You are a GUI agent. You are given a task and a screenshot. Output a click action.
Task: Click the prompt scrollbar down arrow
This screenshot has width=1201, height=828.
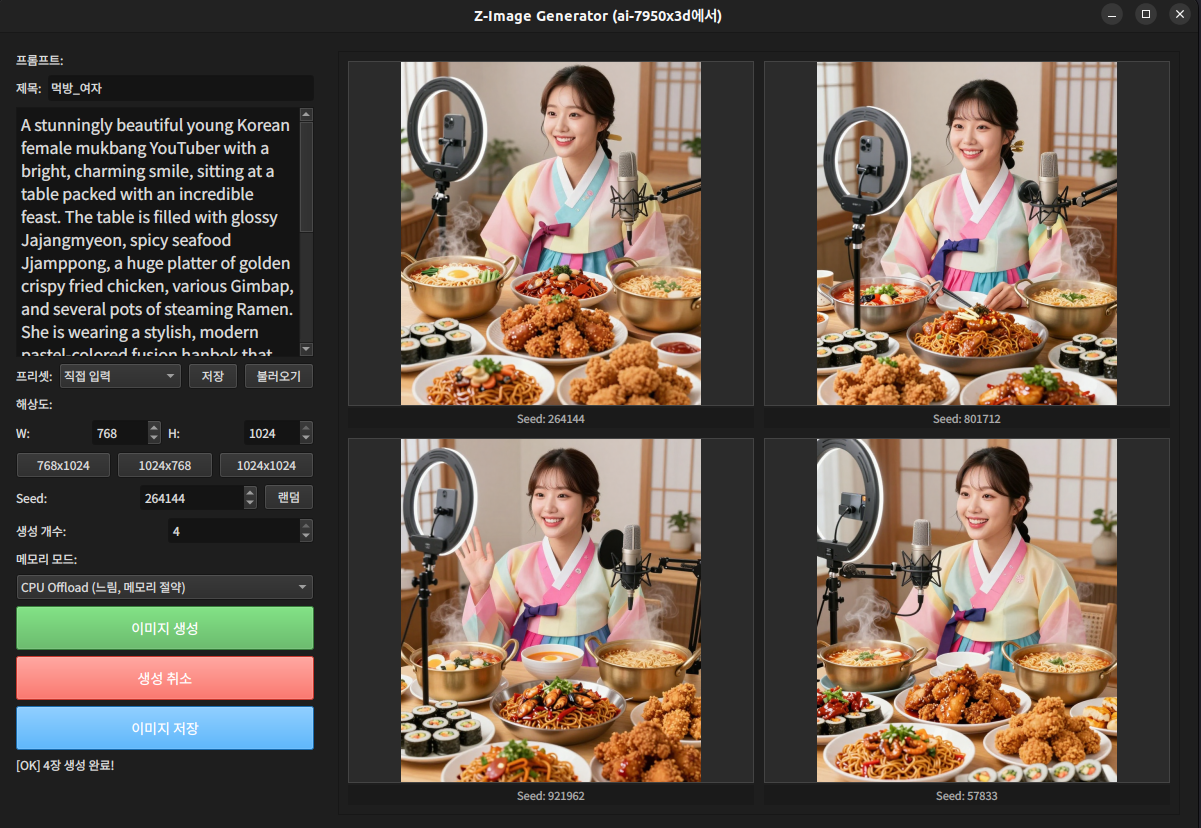[x=306, y=349]
